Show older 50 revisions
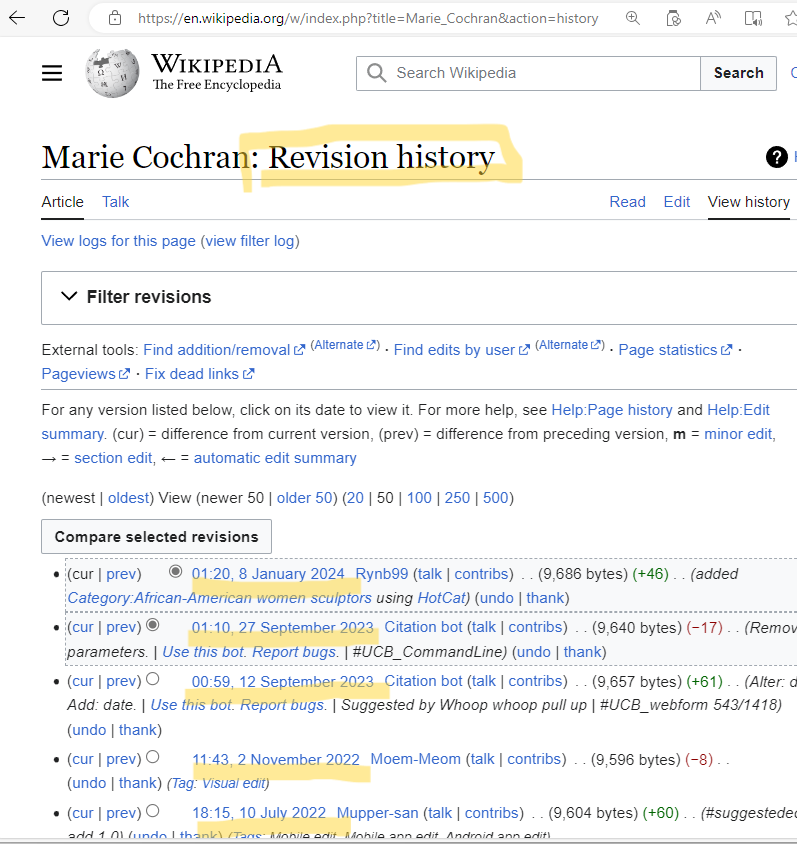The height and width of the screenshot is (844, 797). pos(304,498)
